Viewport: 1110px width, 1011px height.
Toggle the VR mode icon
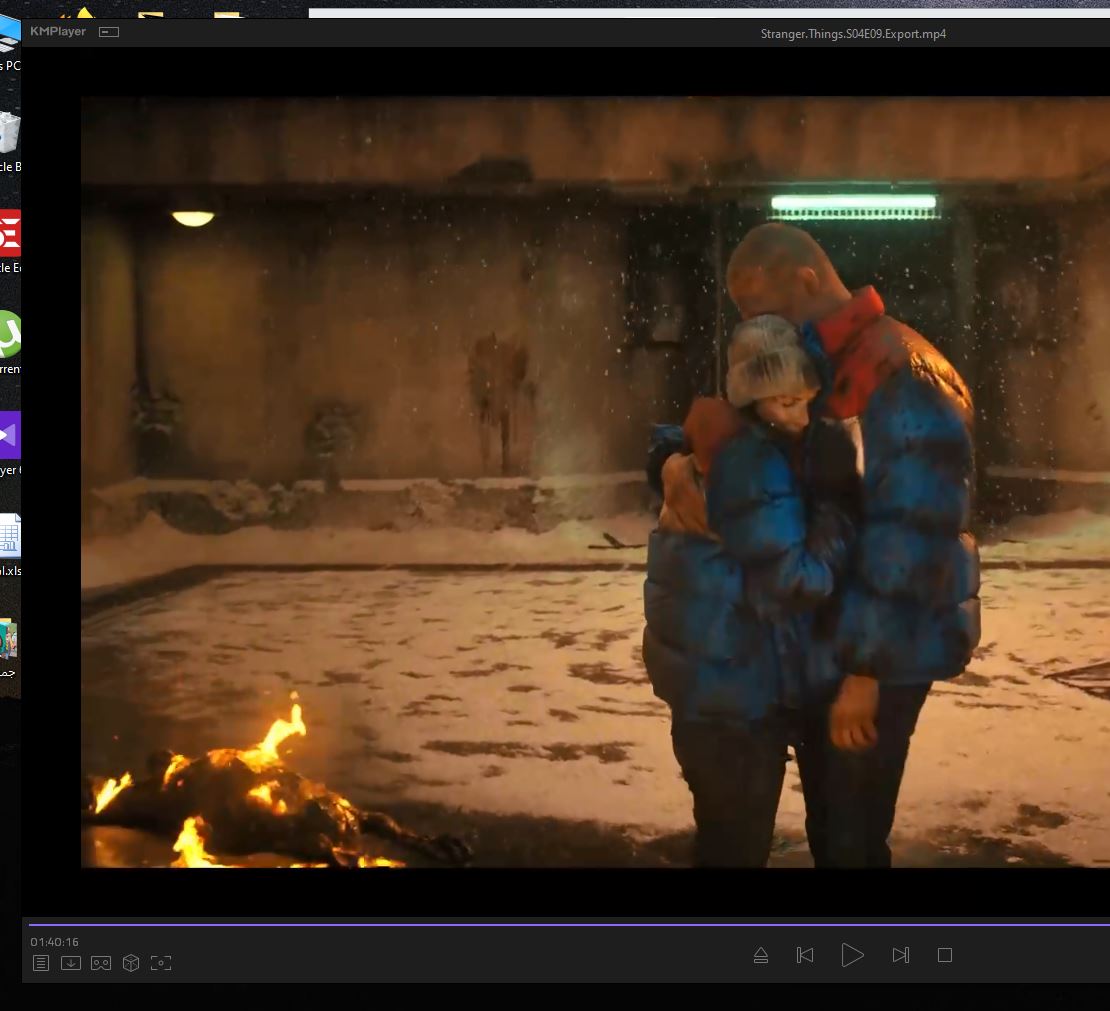[x=101, y=963]
